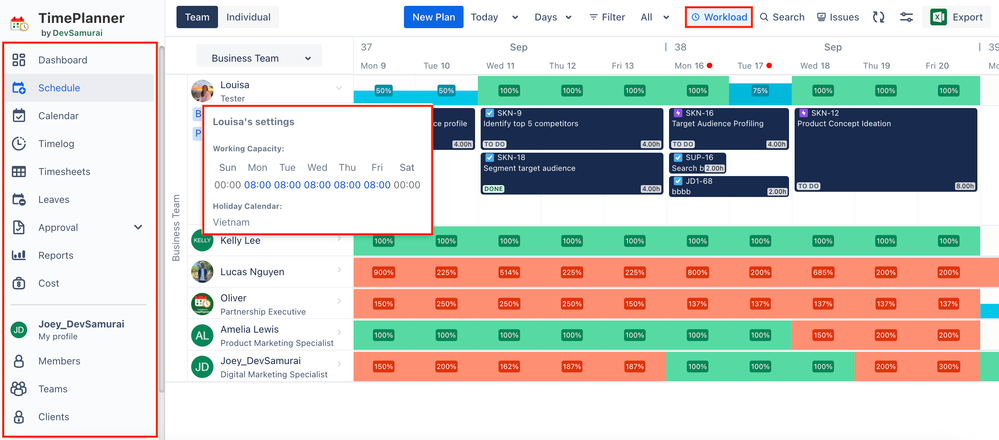Open the Filter option
999x440 pixels.
coord(607,17)
